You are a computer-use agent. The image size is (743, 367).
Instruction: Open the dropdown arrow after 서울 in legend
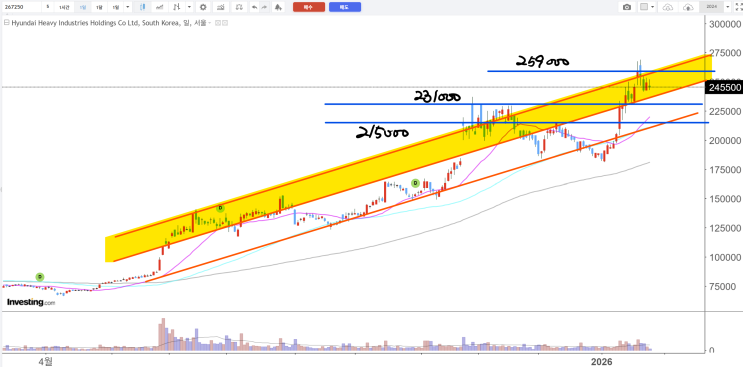tap(209, 23)
